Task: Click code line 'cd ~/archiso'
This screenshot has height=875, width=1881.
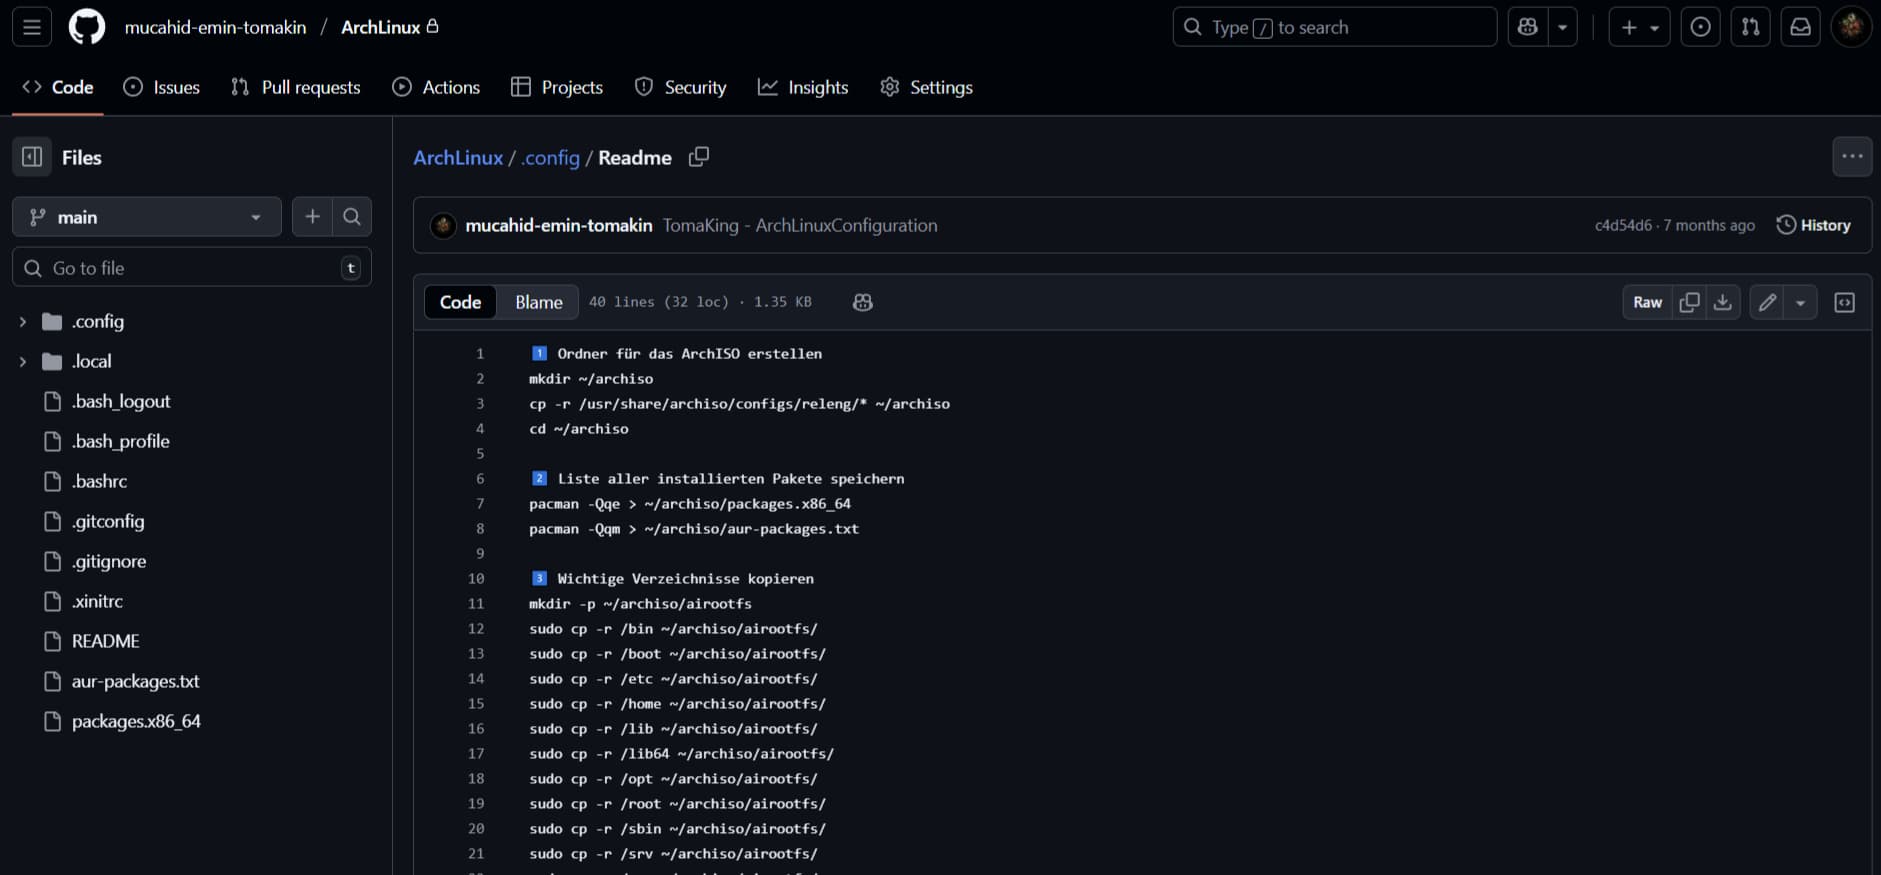Action: tap(579, 429)
